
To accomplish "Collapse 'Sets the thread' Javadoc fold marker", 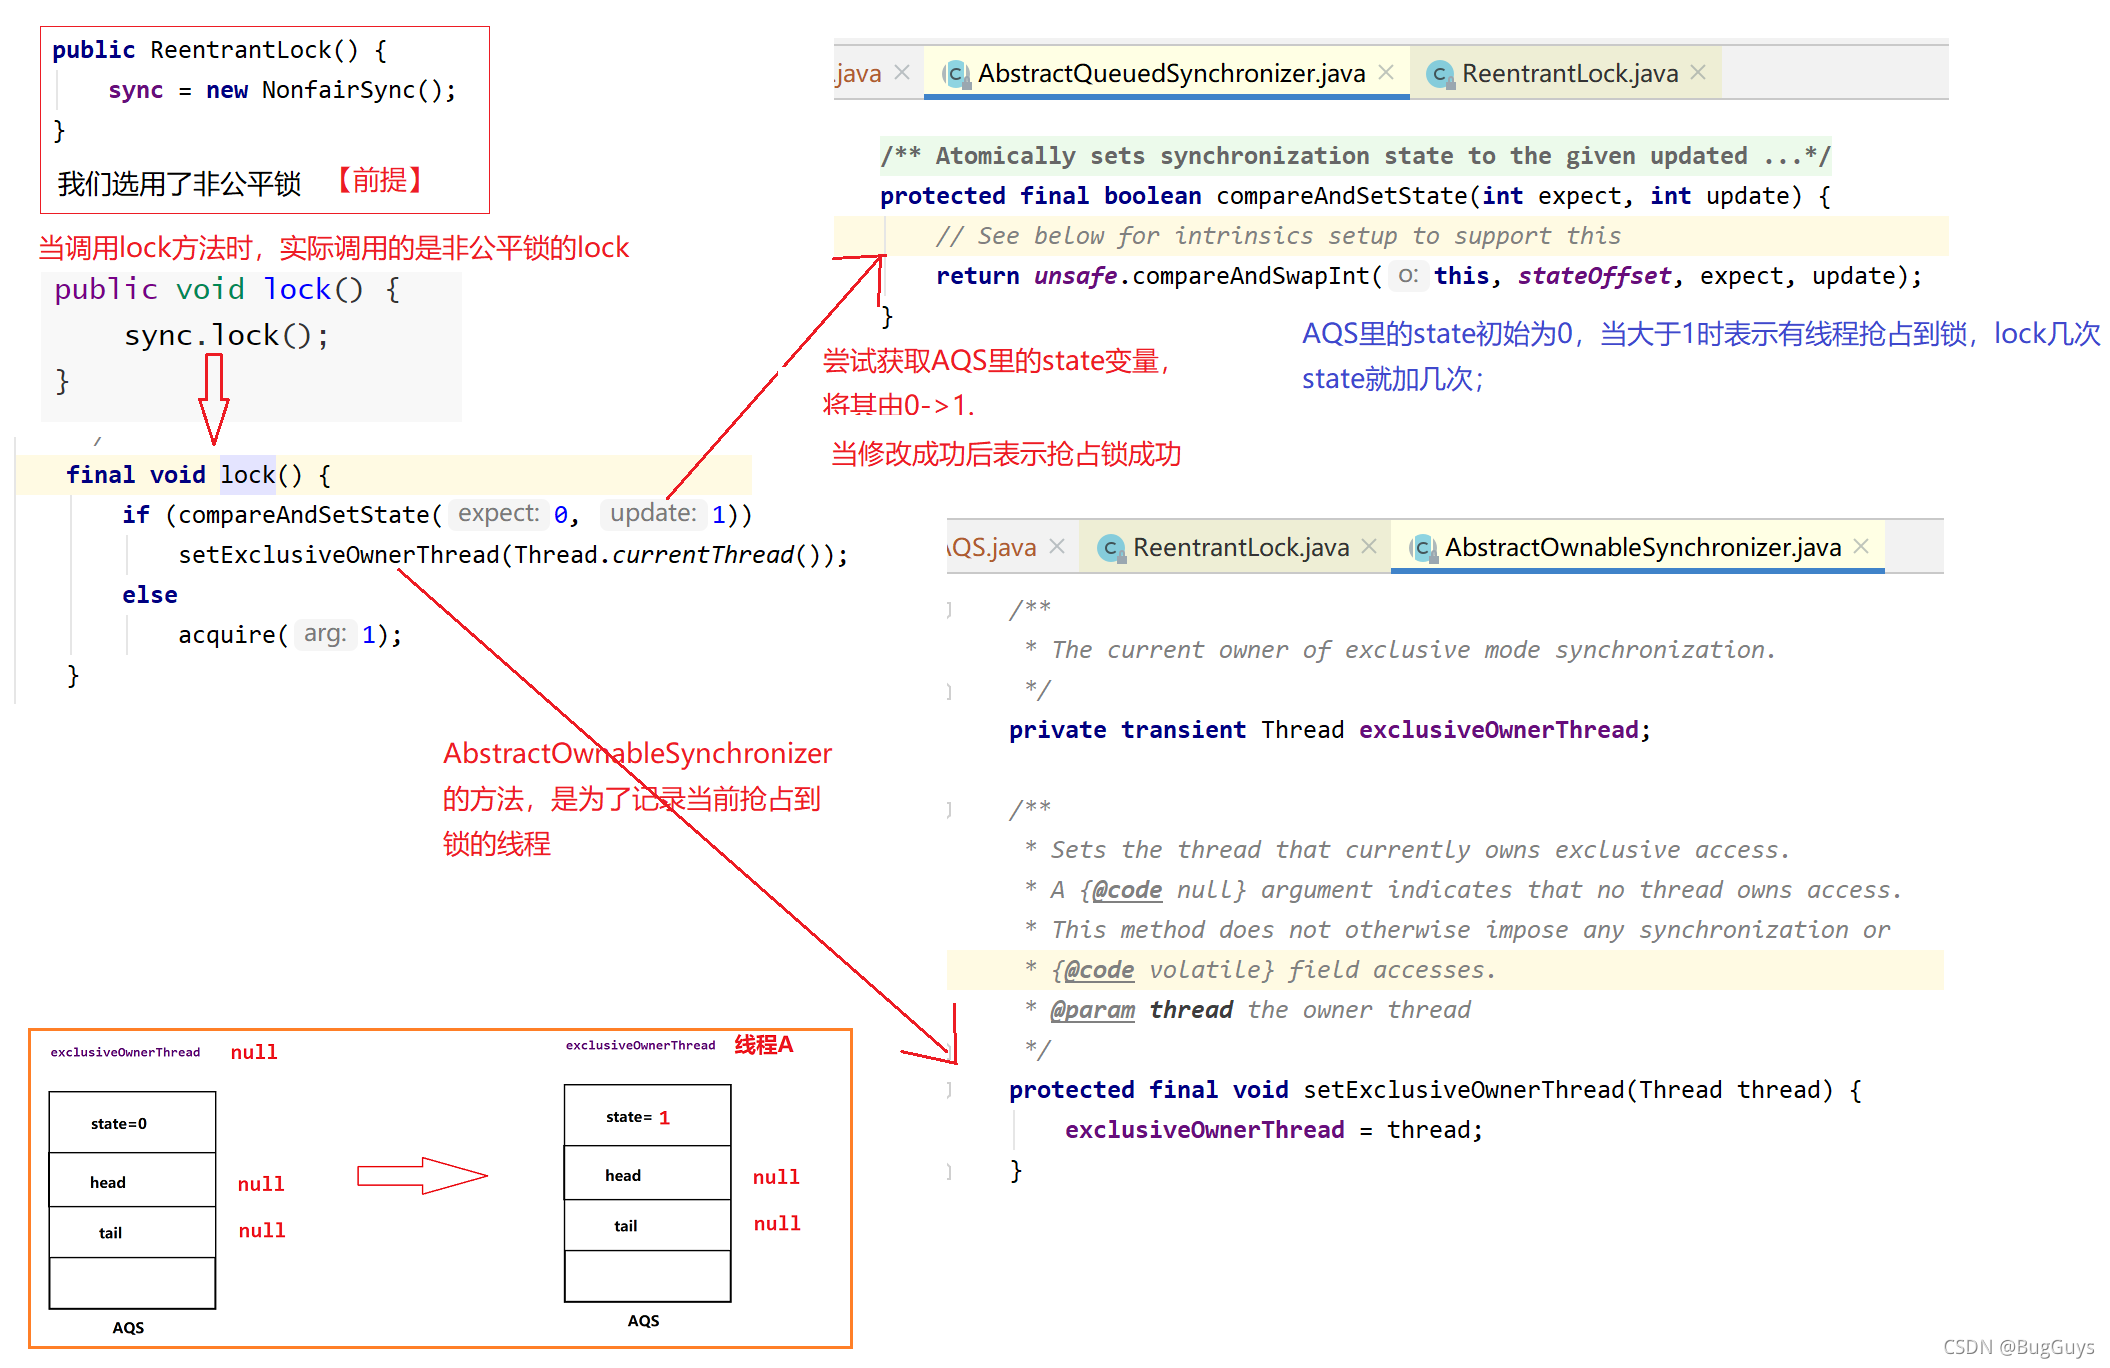I will (949, 809).
